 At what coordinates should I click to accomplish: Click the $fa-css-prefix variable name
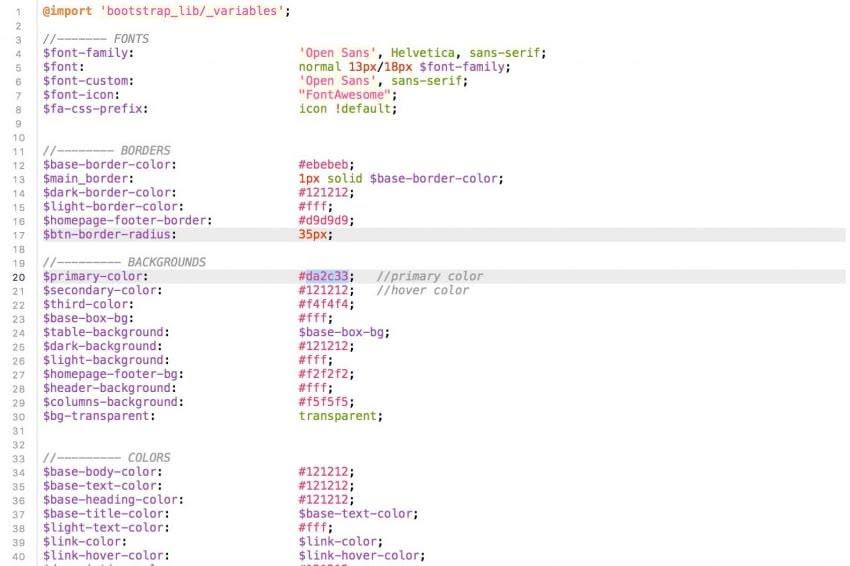(95, 109)
